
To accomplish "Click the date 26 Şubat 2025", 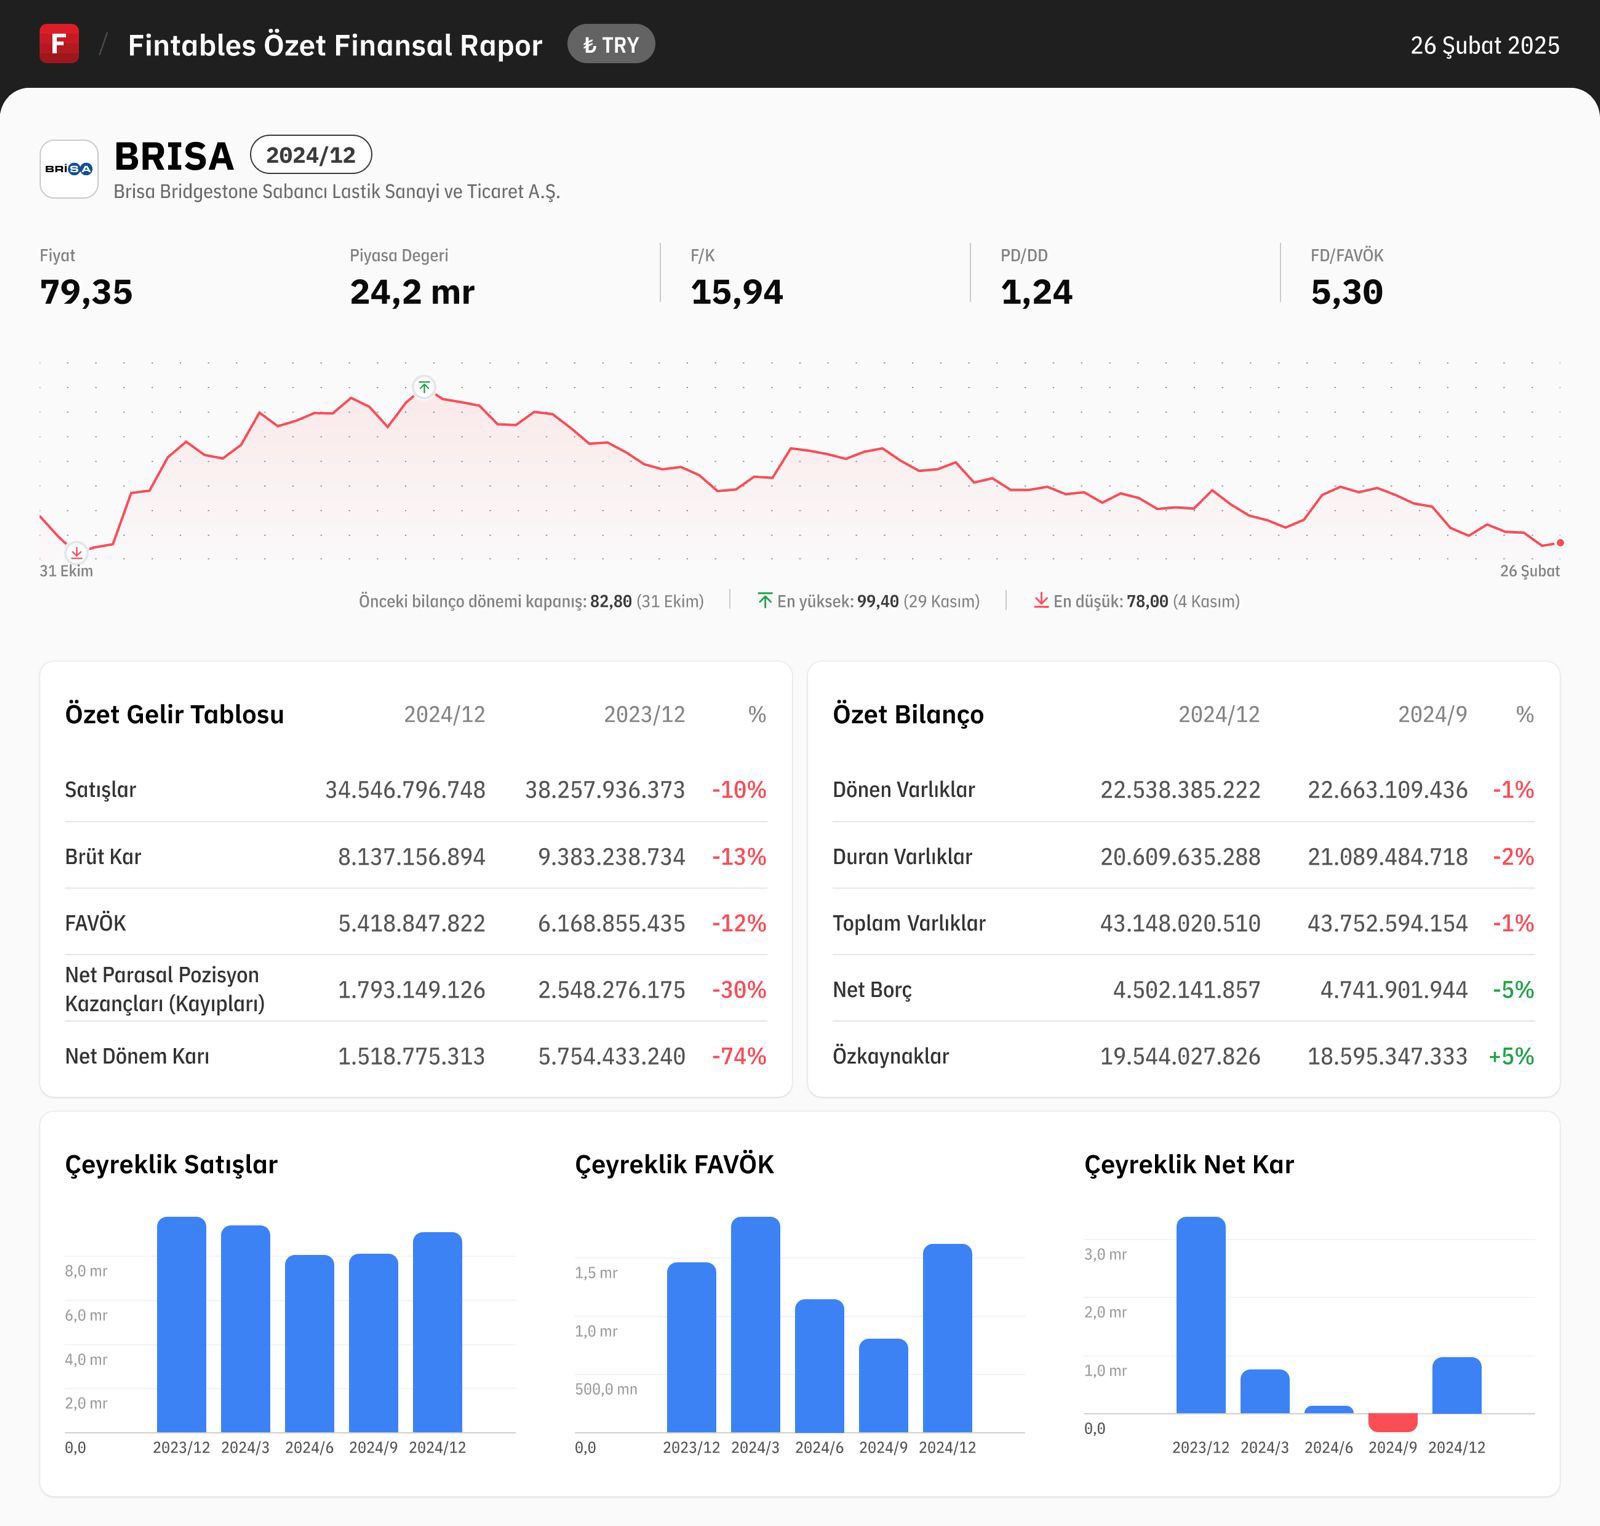I will (1485, 45).
